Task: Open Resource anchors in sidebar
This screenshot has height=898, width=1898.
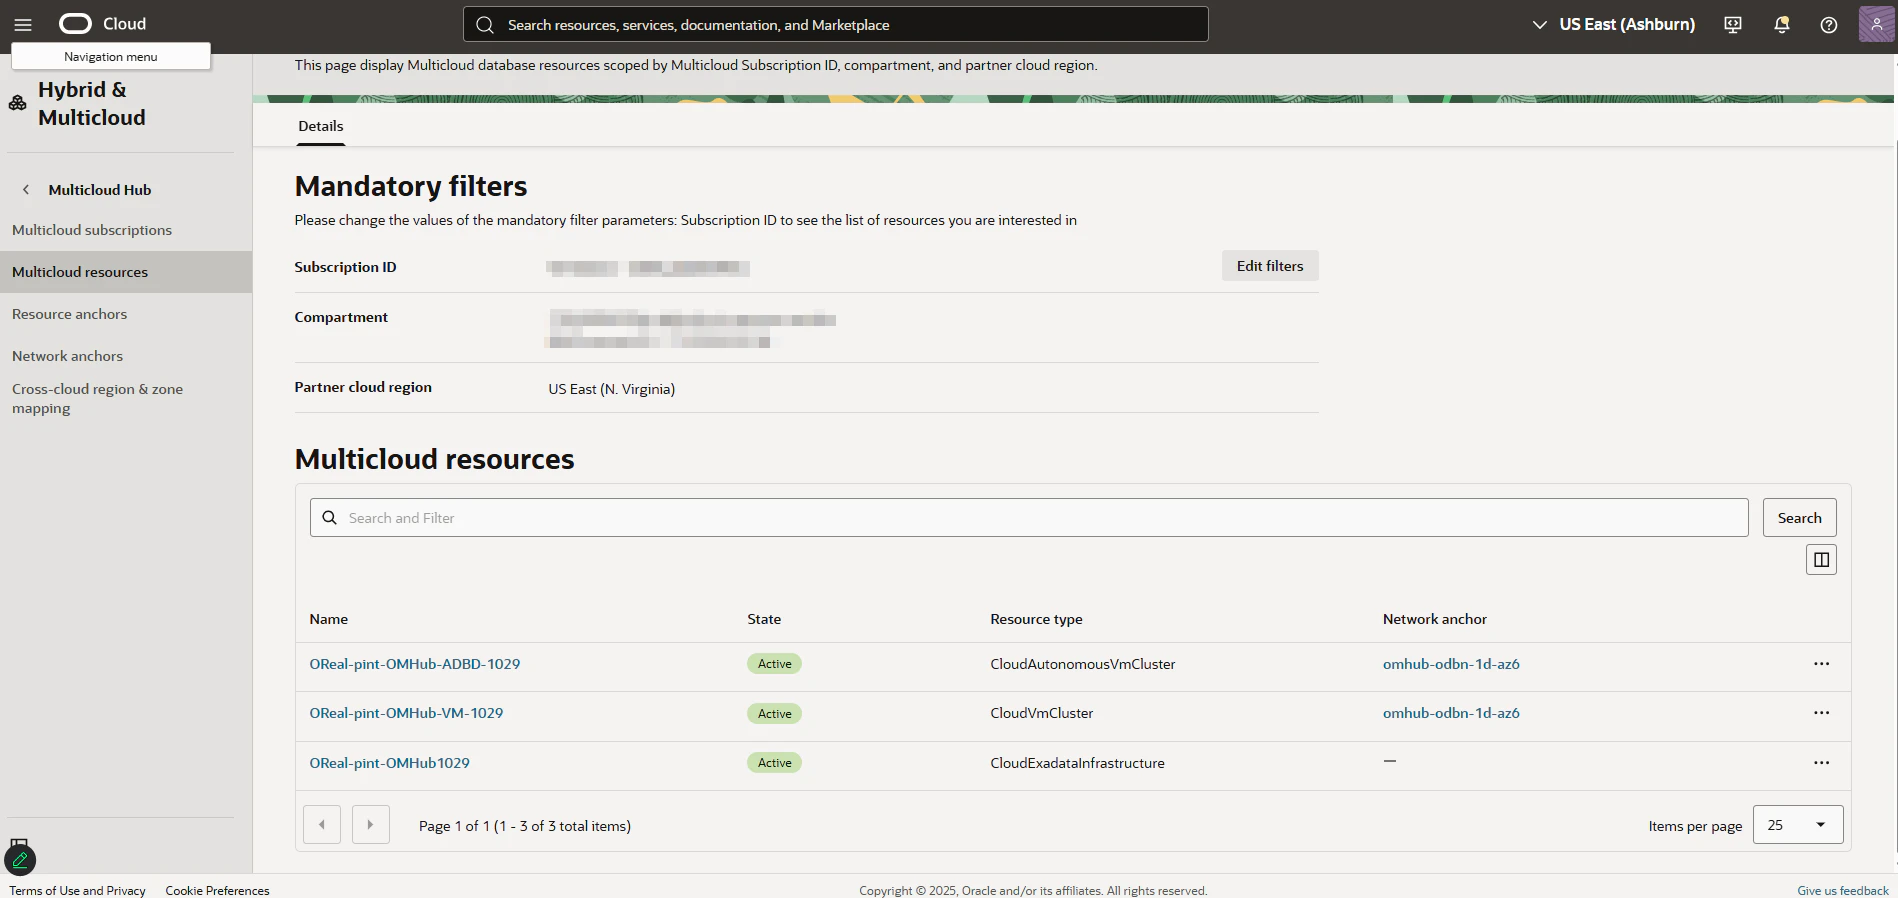Action: click(70, 314)
